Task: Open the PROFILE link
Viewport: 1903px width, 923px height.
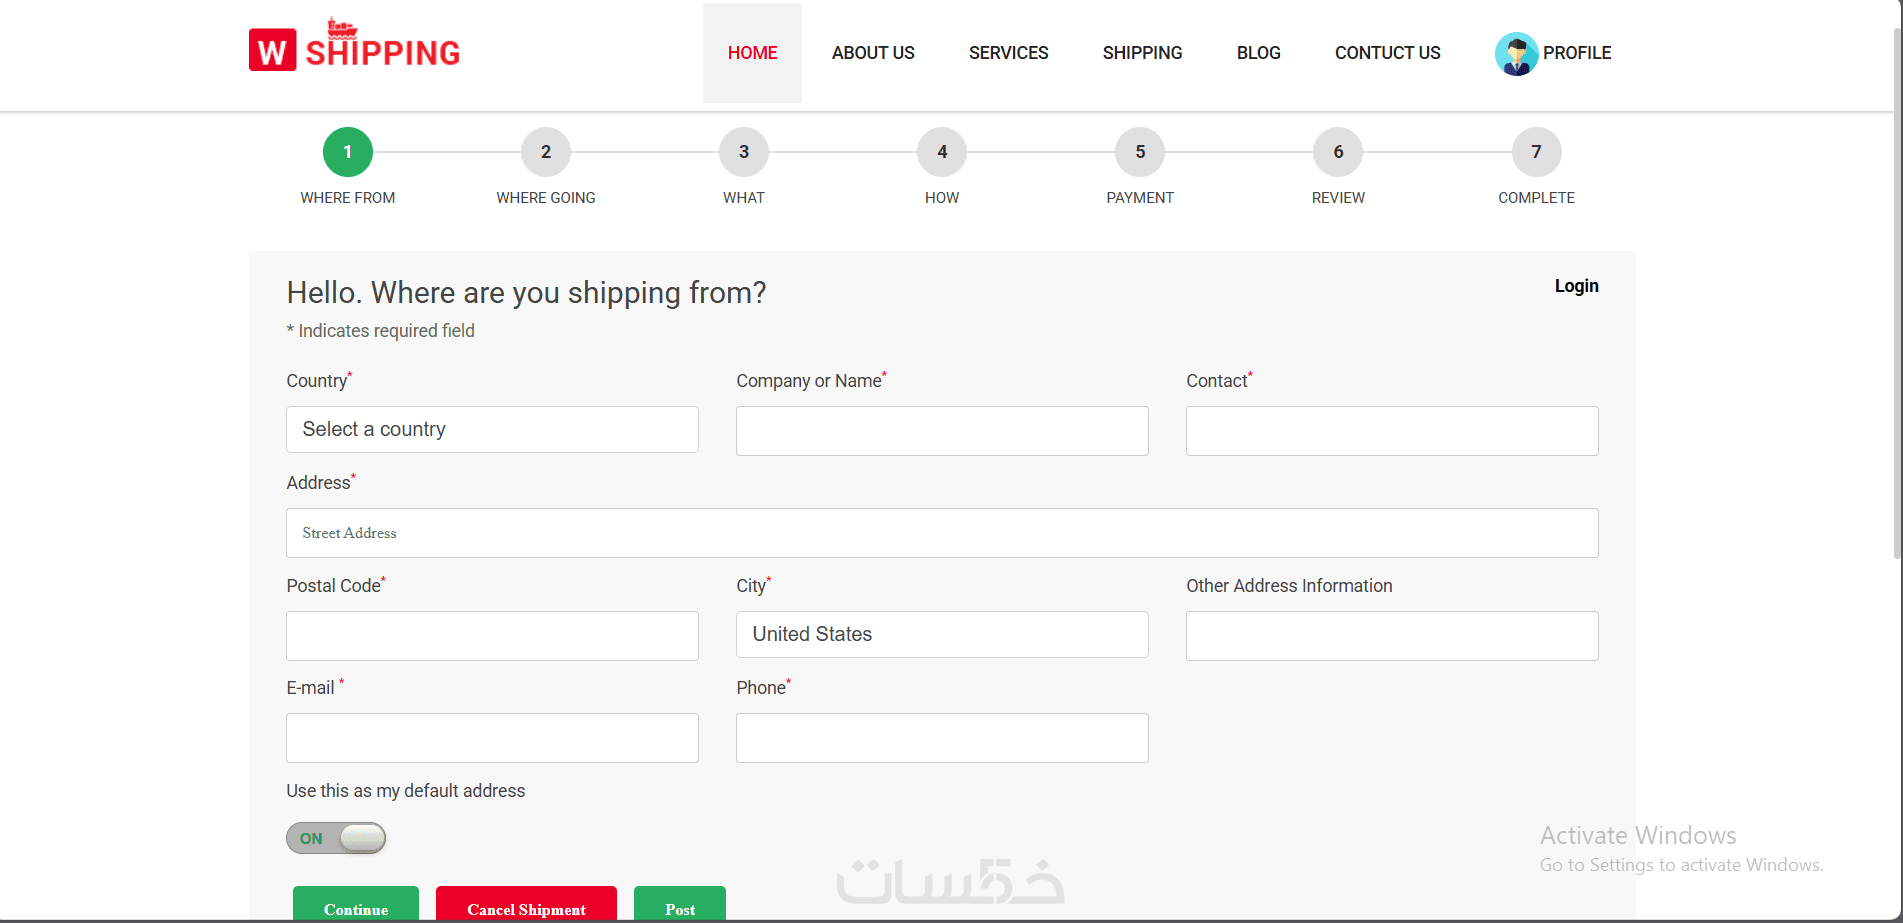Action: (x=1577, y=53)
